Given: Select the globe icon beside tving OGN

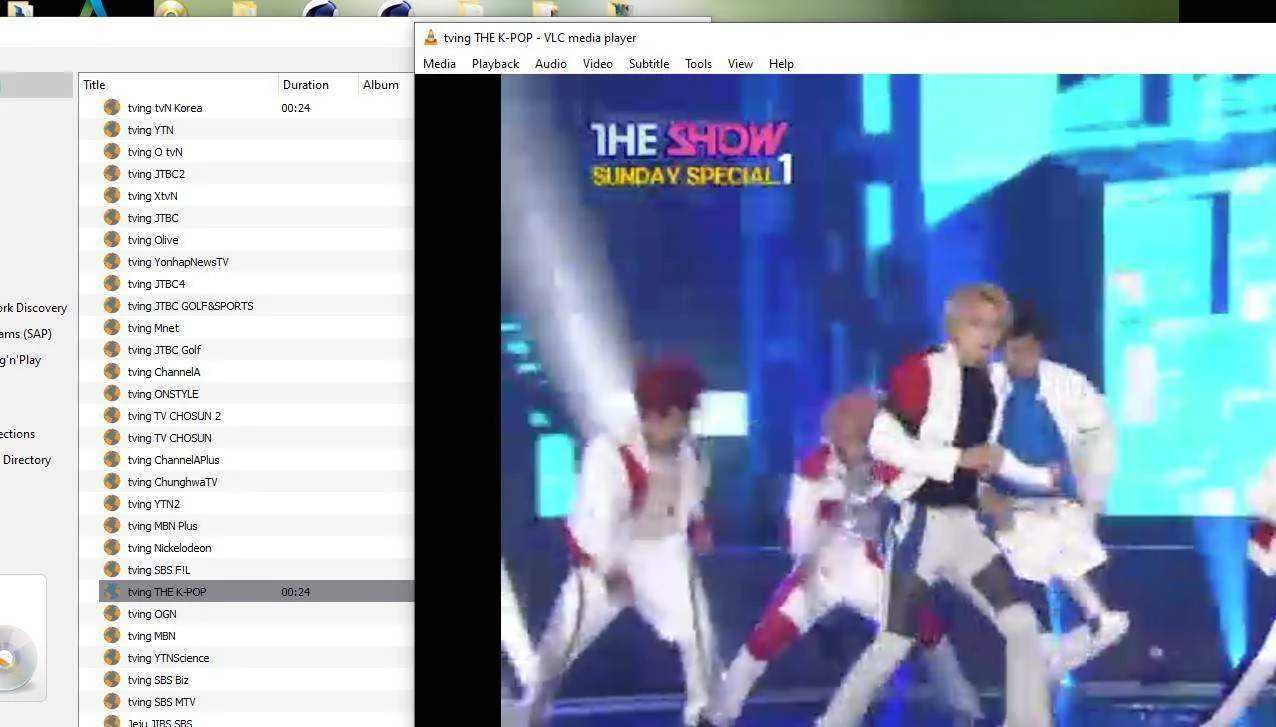Looking at the screenshot, I should (x=112, y=614).
